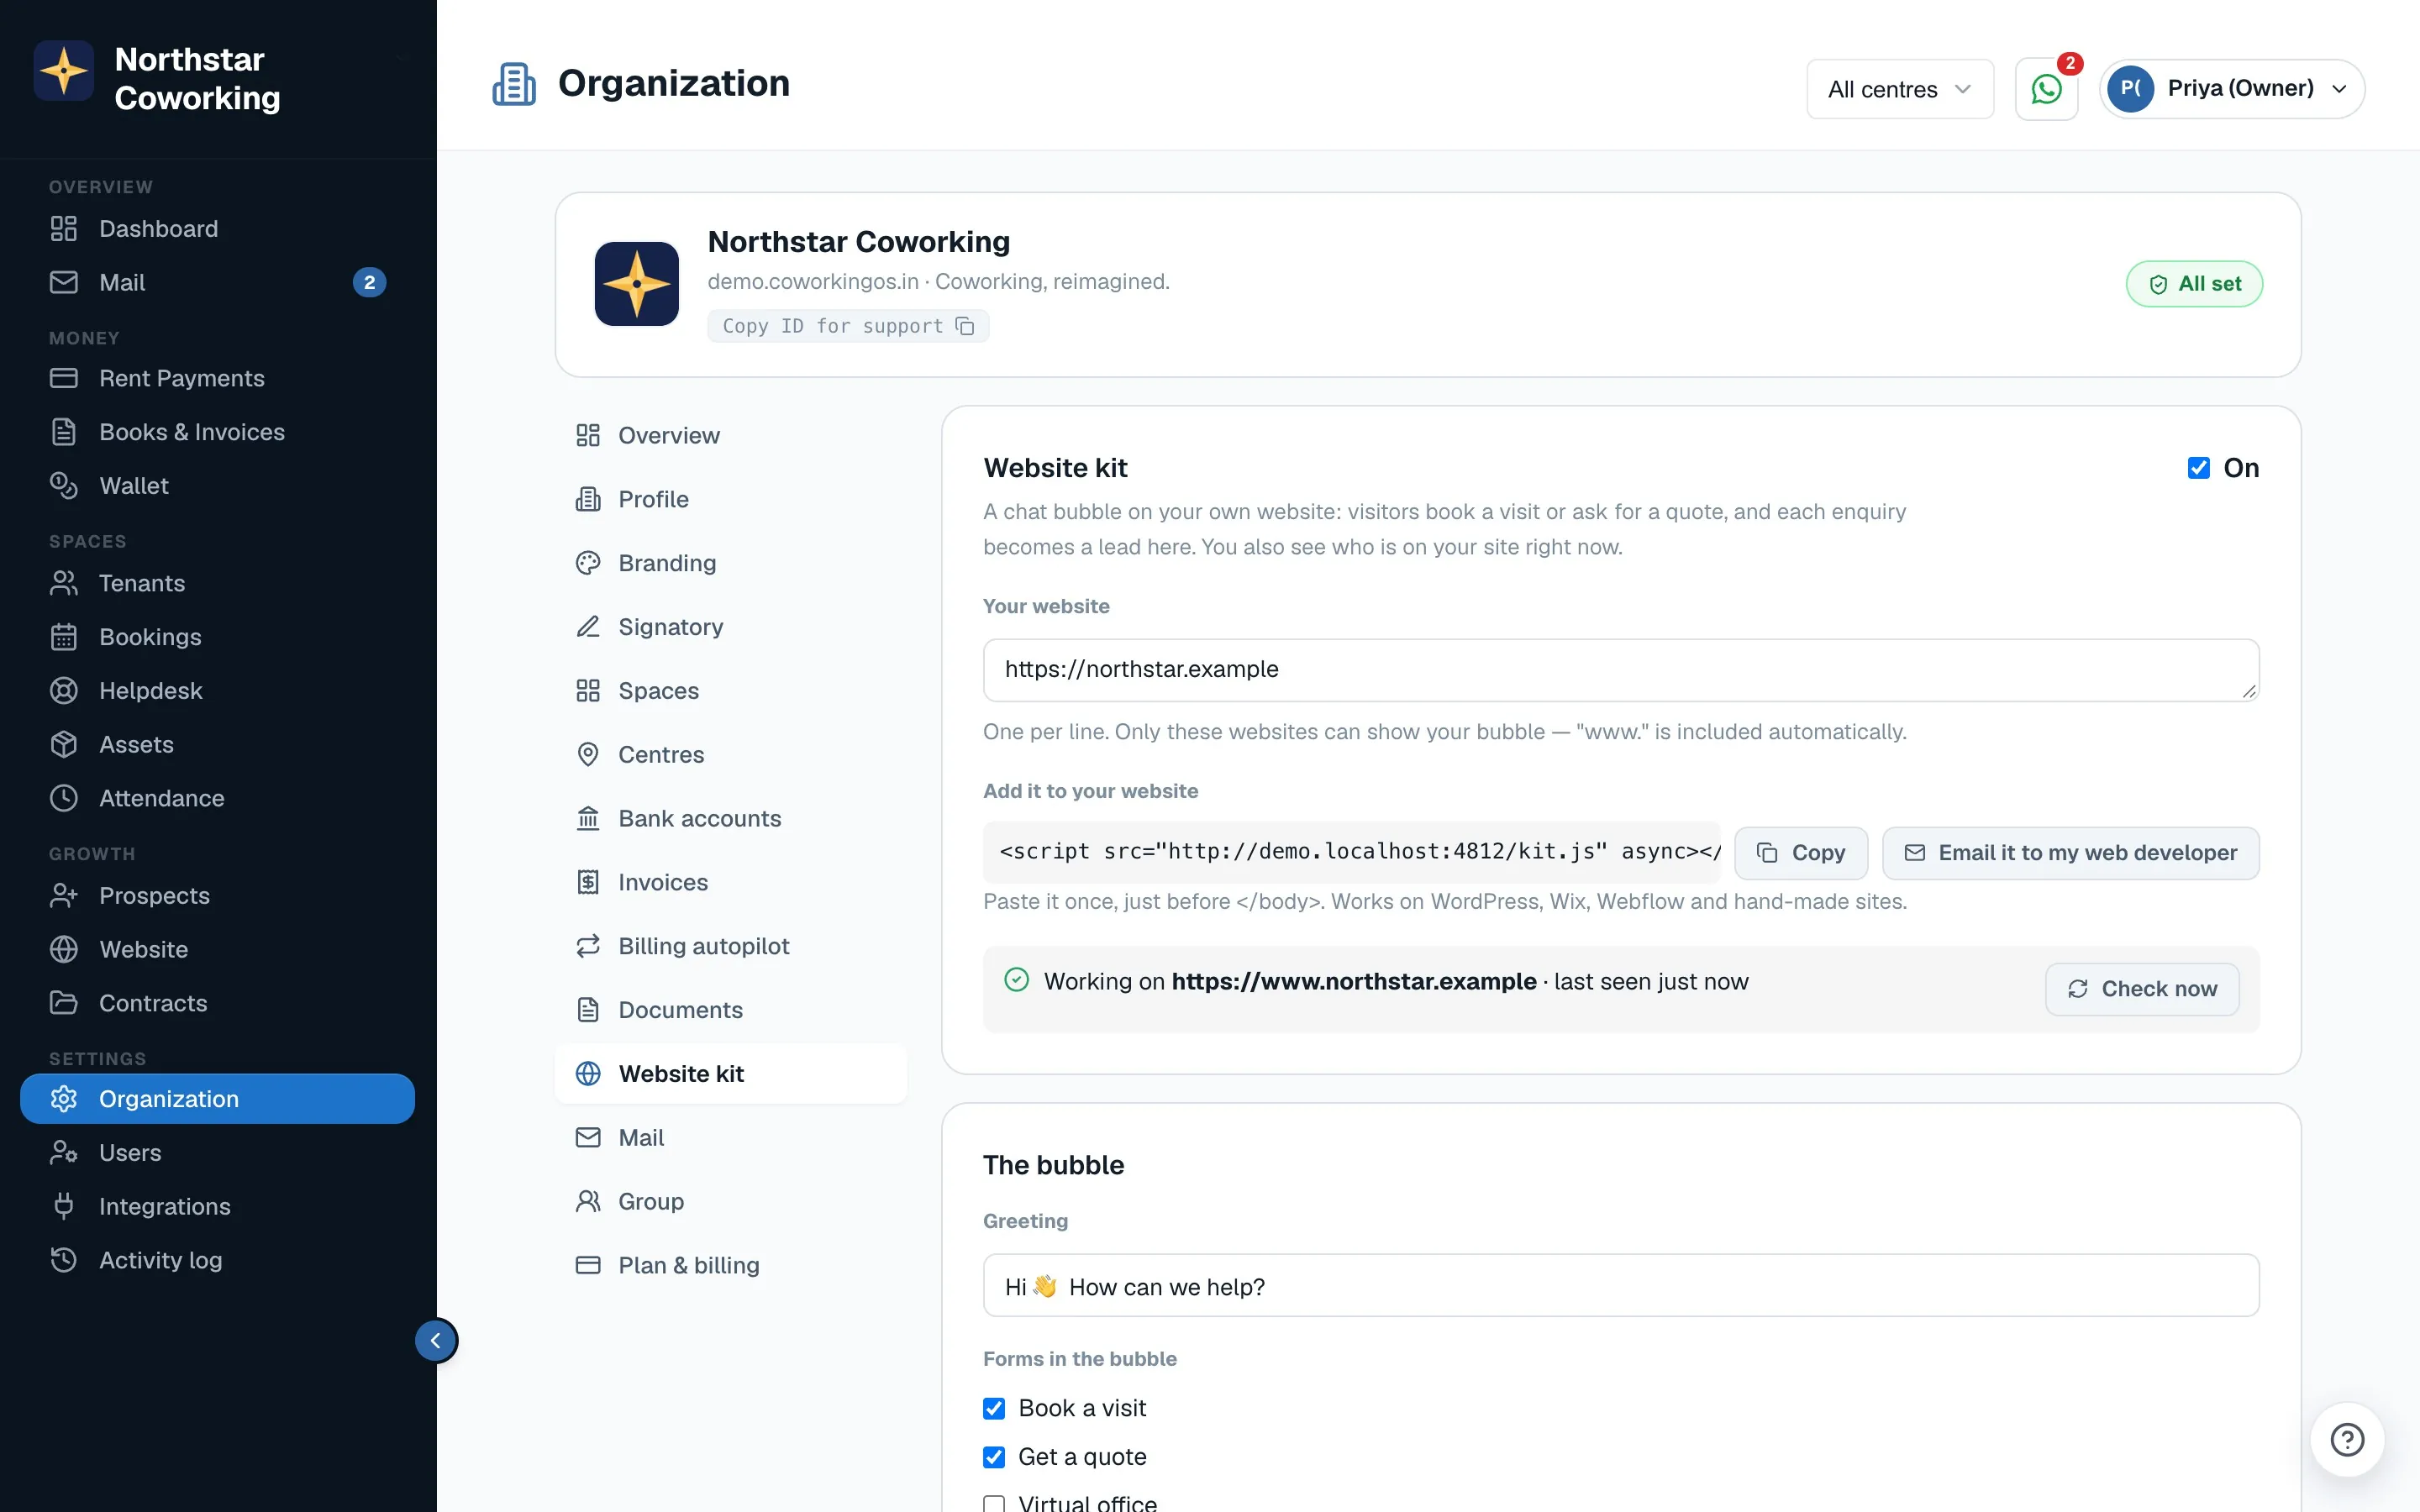Click the Northstar Coworking logo in the sidebar

point(64,71)
